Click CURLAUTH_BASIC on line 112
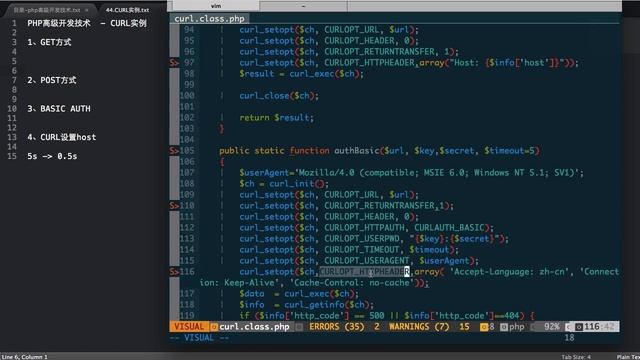 click(x=449, y=227)
